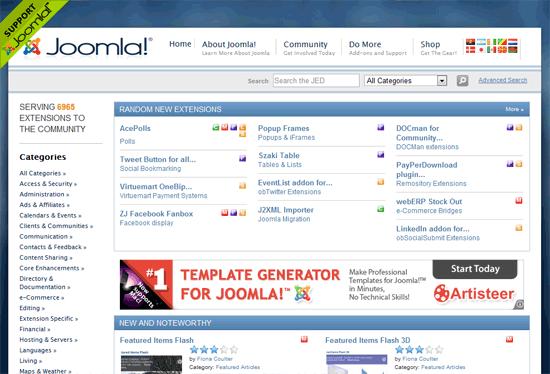Select the diagonal green-yellow-red Congo flag
Image resolution: width=550 pixels, height=374 pixels.
pyautogui.click(x=502, y=42)
